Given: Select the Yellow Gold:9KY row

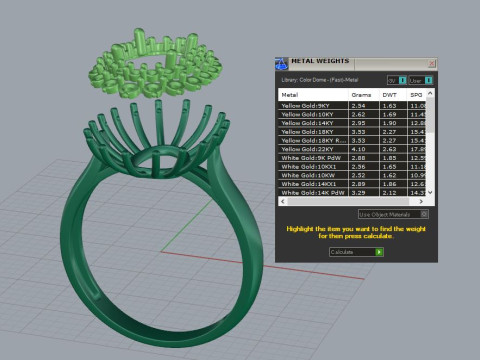Looking at the screenshot, I should (352, 106).
